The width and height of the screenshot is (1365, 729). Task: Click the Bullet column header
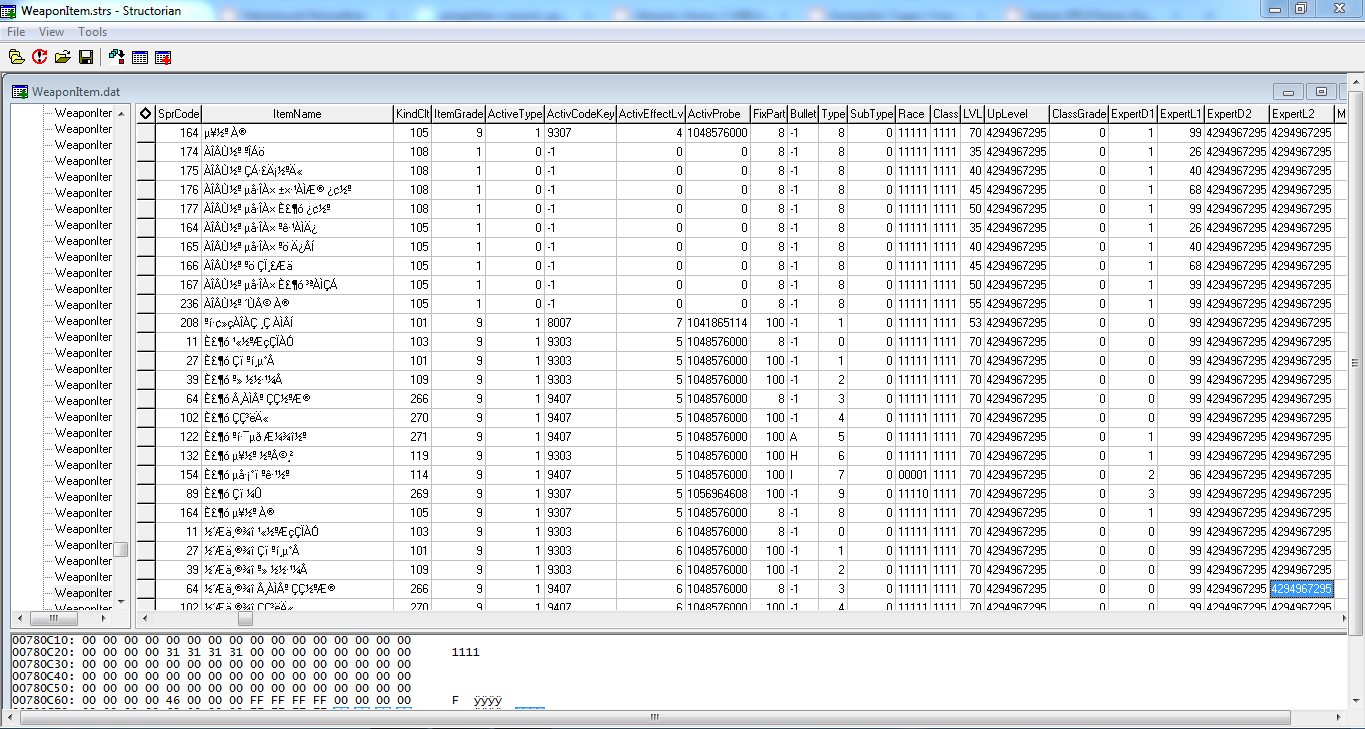(x=803, y=114)
